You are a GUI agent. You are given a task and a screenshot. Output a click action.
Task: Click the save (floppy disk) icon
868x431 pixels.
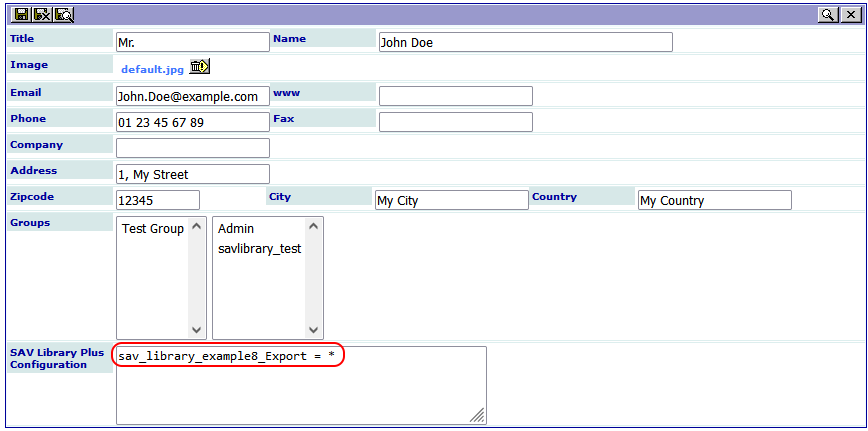click(21, 15)
